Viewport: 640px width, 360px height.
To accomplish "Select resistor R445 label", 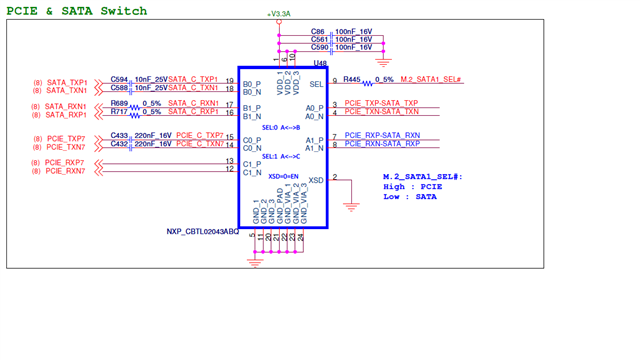I will [x=352, y=79].
